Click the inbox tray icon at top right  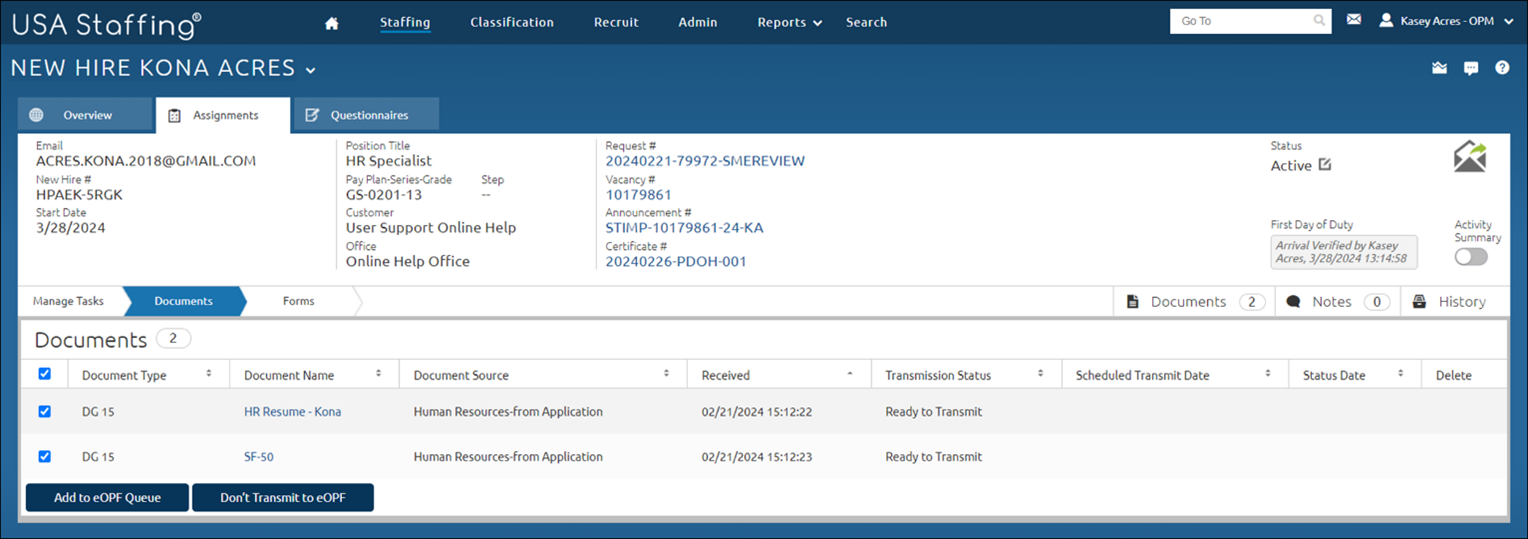(1440, 68)
